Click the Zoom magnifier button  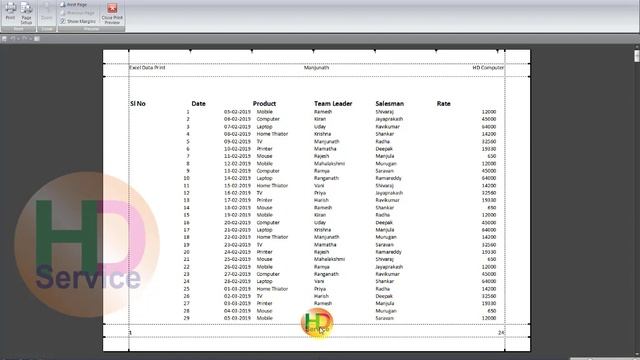coord(47,11)
